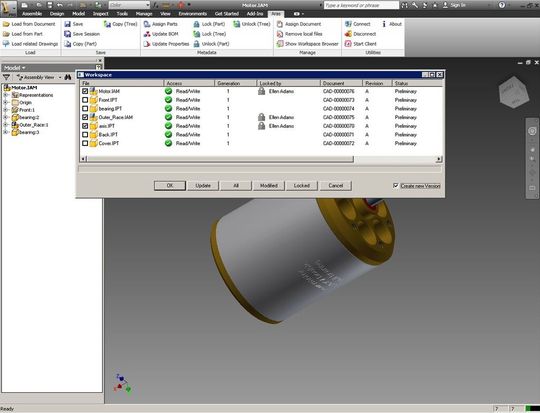Click the Unlock (Part) icon
The width and height of the screenshot is (540, 413).
pyautogui.click(x=196, y=44)
